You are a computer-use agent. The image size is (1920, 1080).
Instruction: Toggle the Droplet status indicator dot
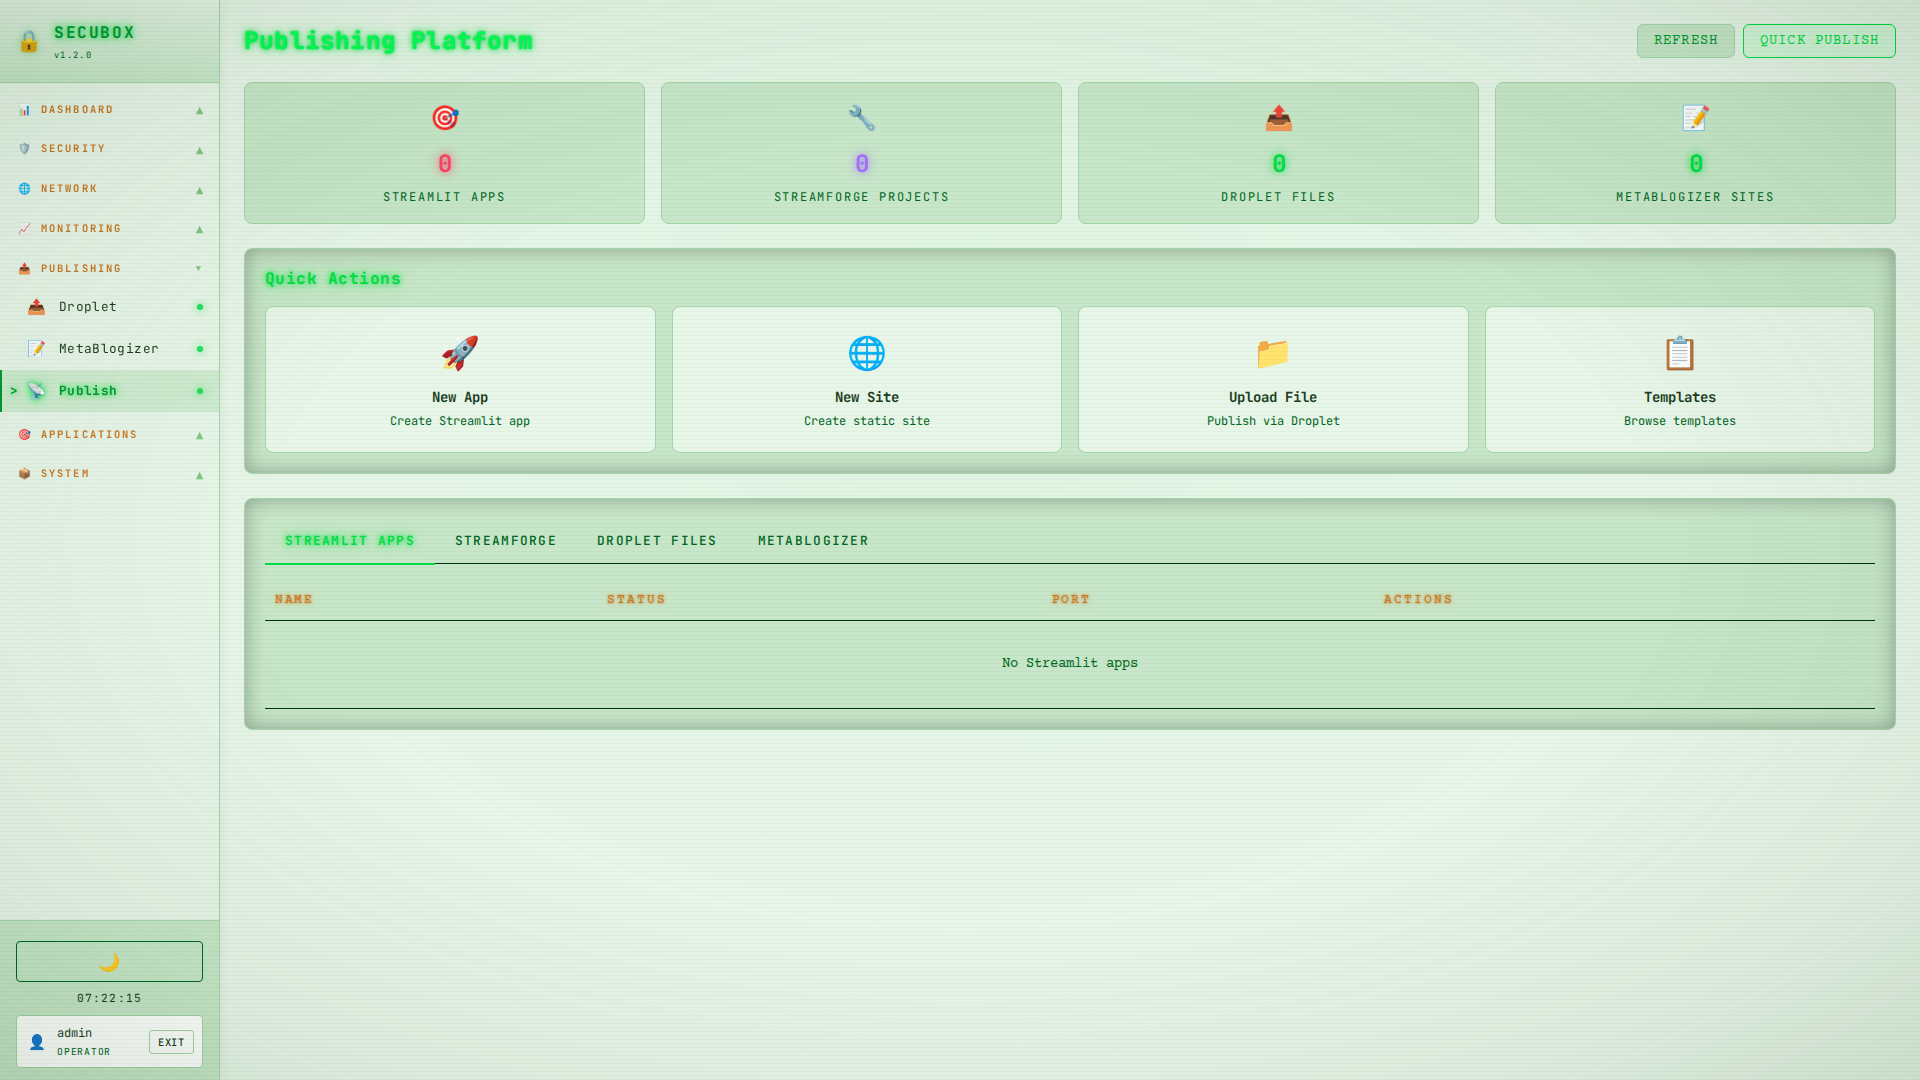click(199, 307)
